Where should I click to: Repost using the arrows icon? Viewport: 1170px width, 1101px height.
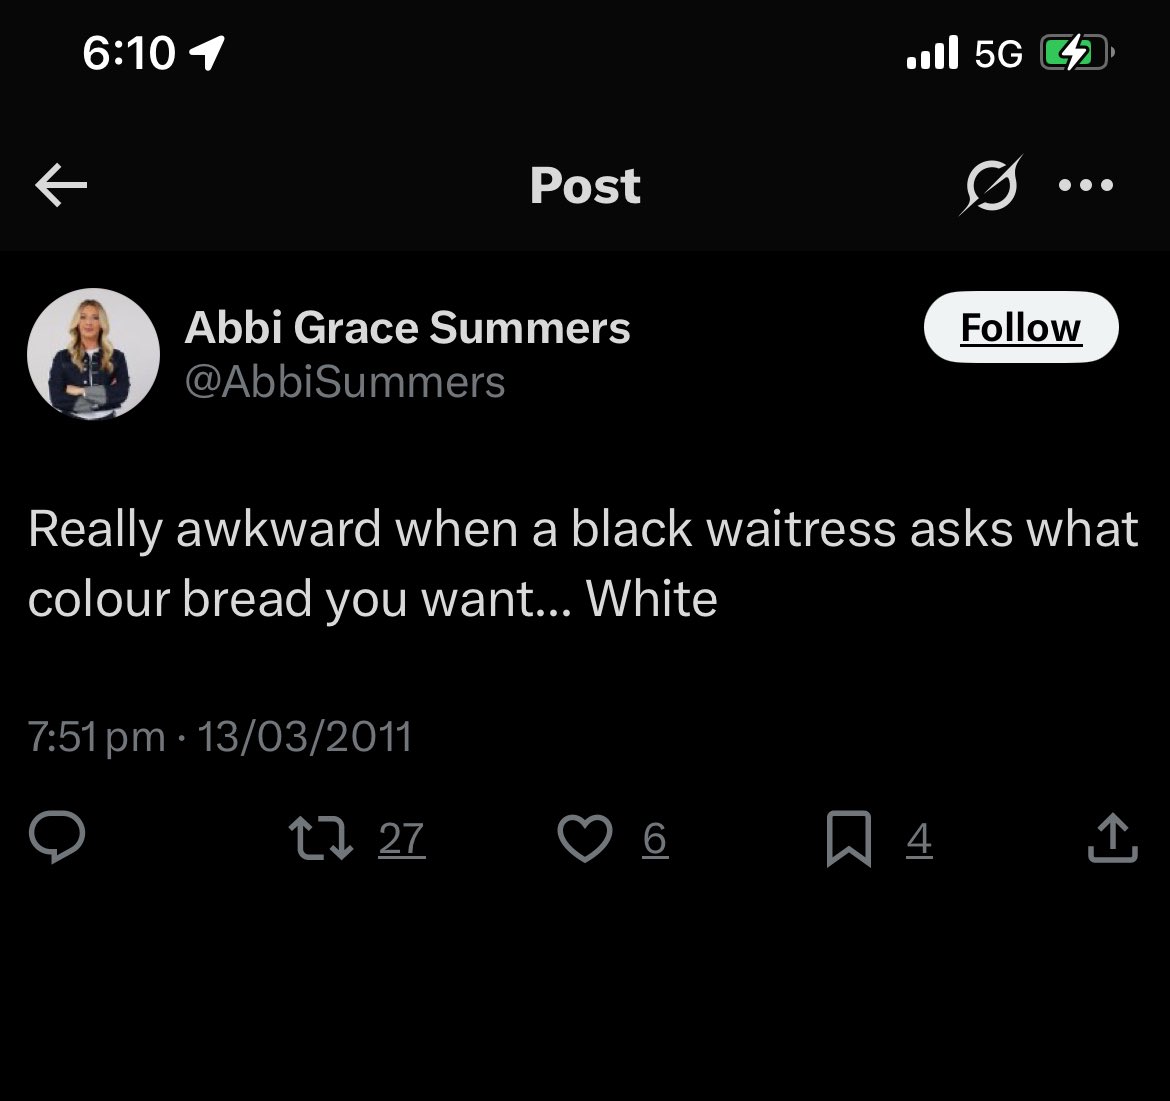pos(321,838)
